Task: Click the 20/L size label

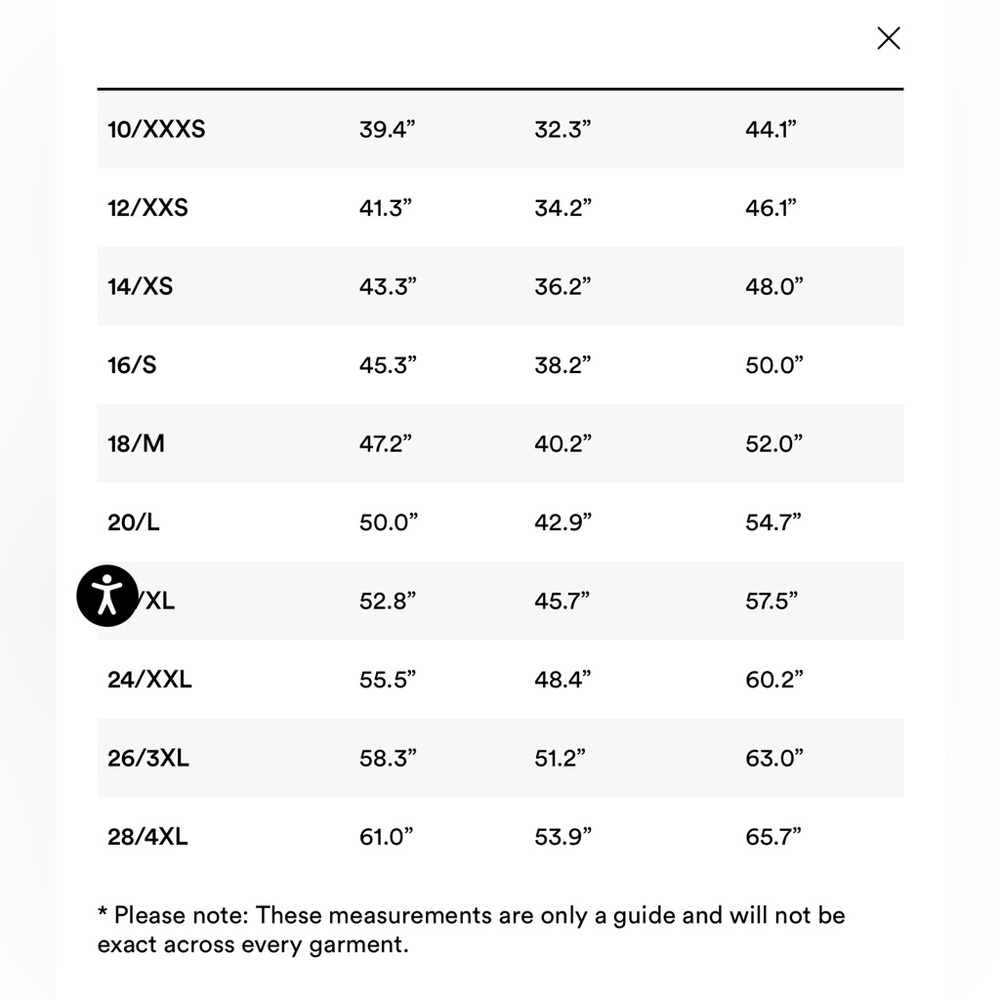Action: pos(133,522)
